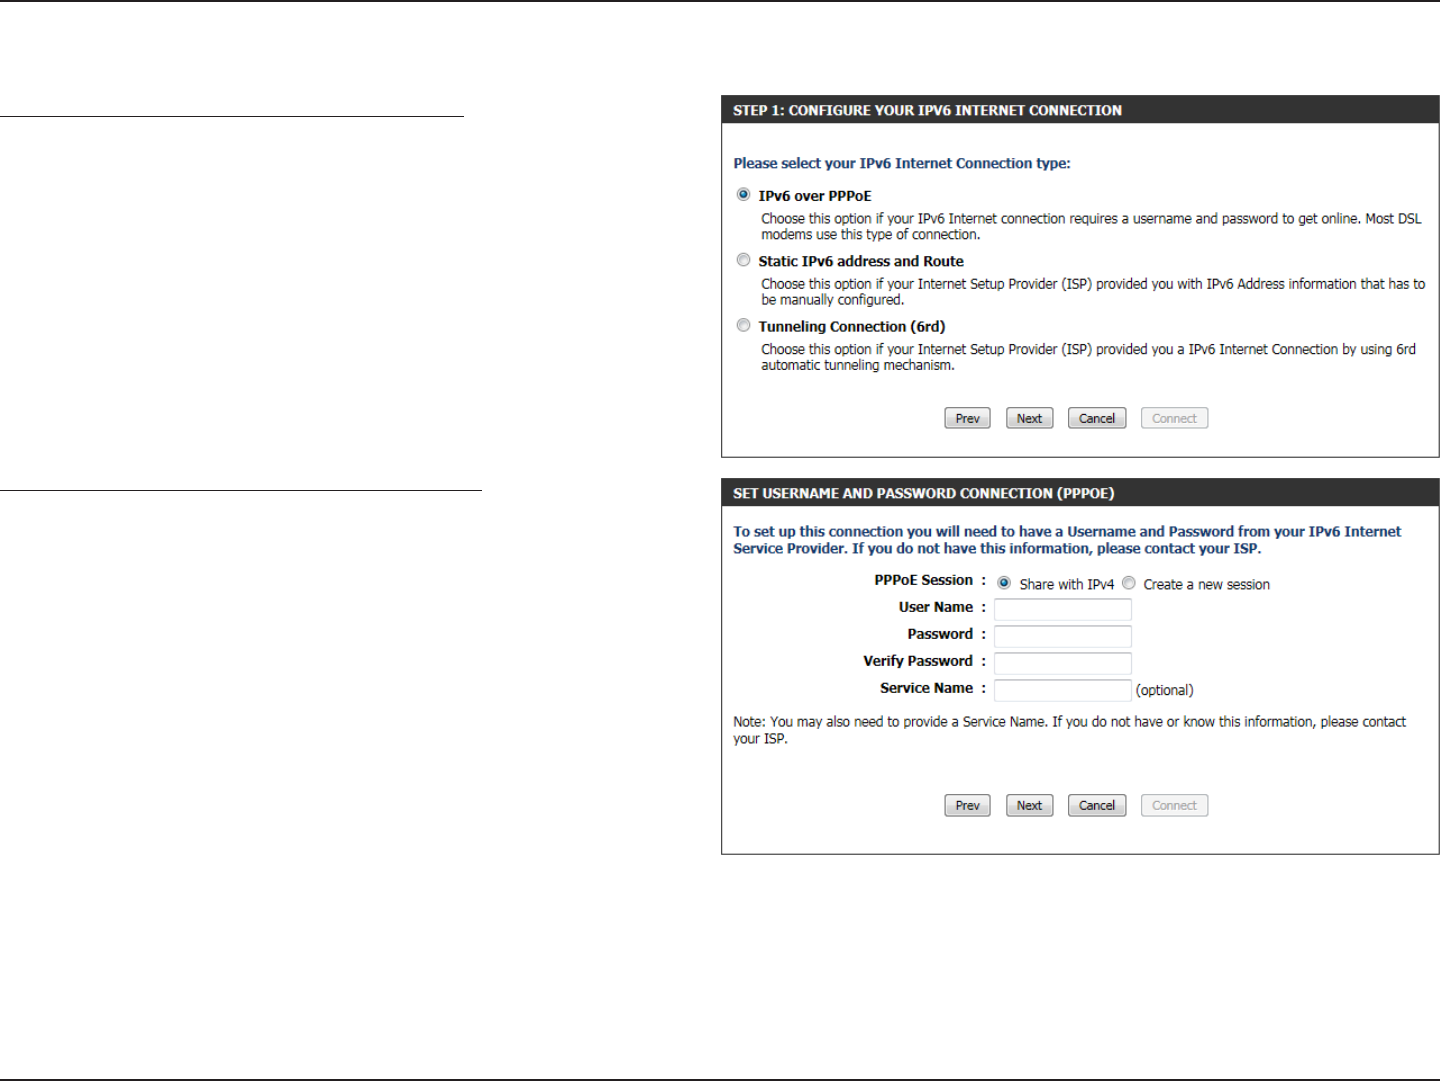Click the 'Create a new session' label

click(1207, 584)
